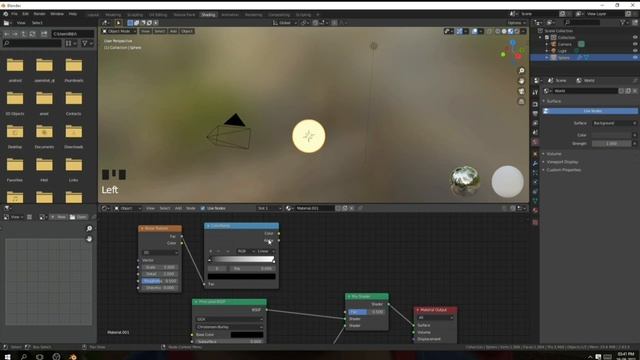The height and width of the screenshot is (360, 640).
Task: Expand the Volume panel
Action: (554, 154)
